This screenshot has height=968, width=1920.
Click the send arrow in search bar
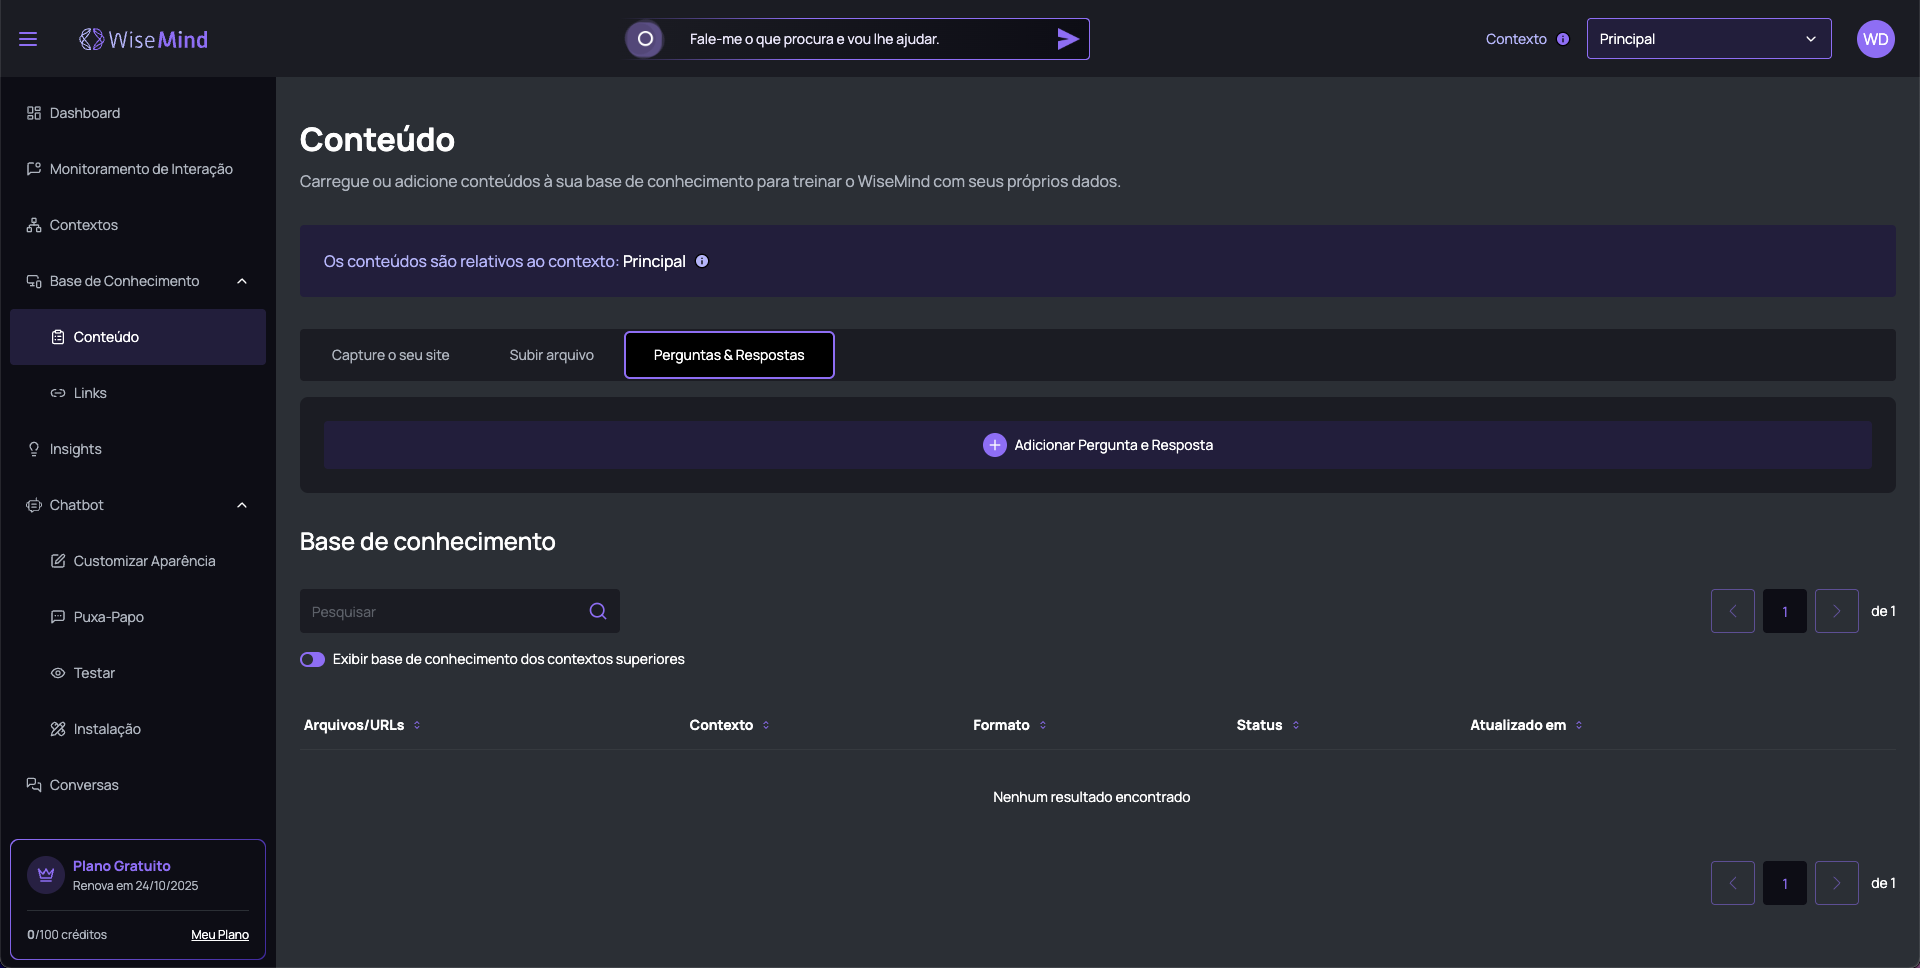[x=1067, y=39]
